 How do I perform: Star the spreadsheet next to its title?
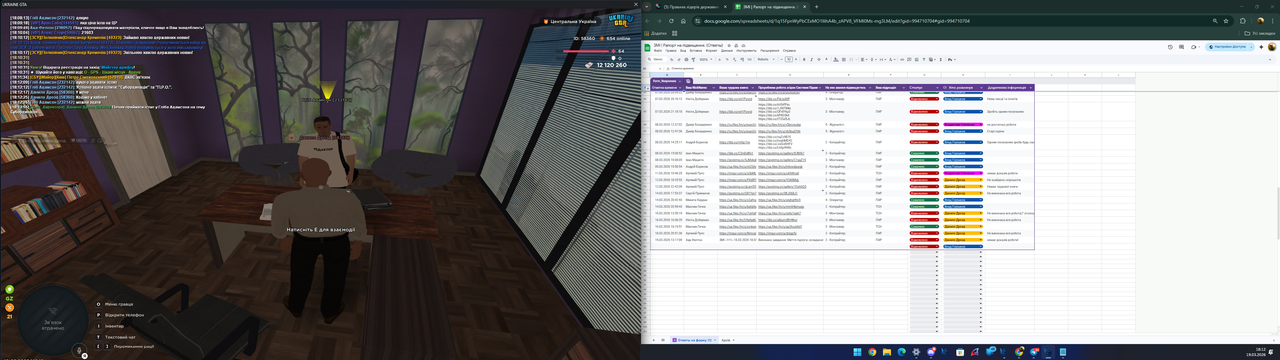[729, 45]
